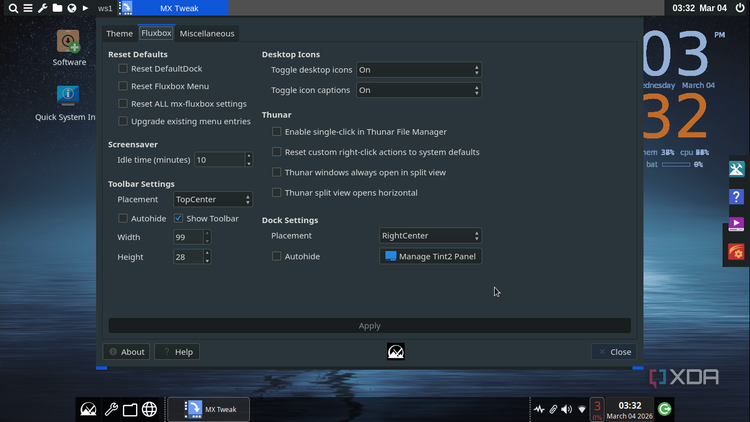The height and width of the screenshot is (422, 750).
Task: Click the toolbar Height value field
Action: click(x=188, y=257)
